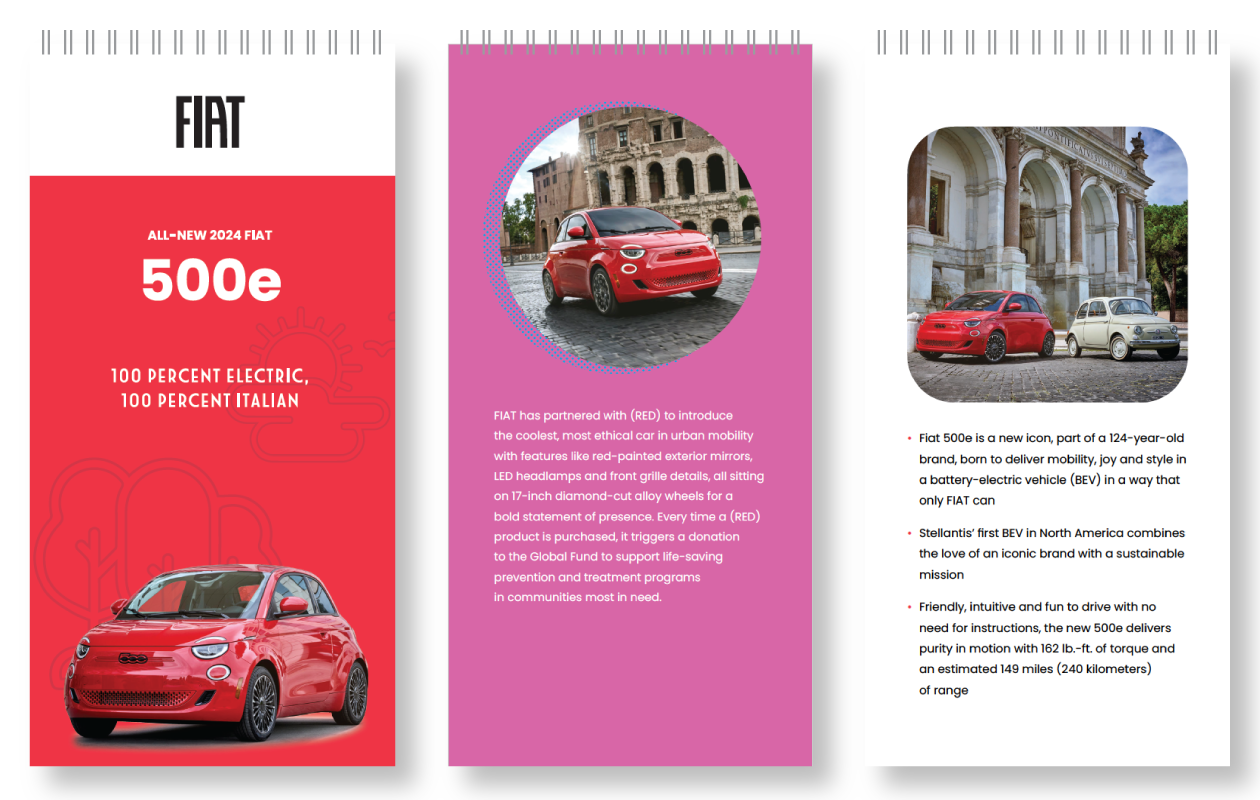Click "Stellantis' first BEV in North America combines"
Image resolution: width=1260 pixels, height=800 pixels.
point(1052,533)
